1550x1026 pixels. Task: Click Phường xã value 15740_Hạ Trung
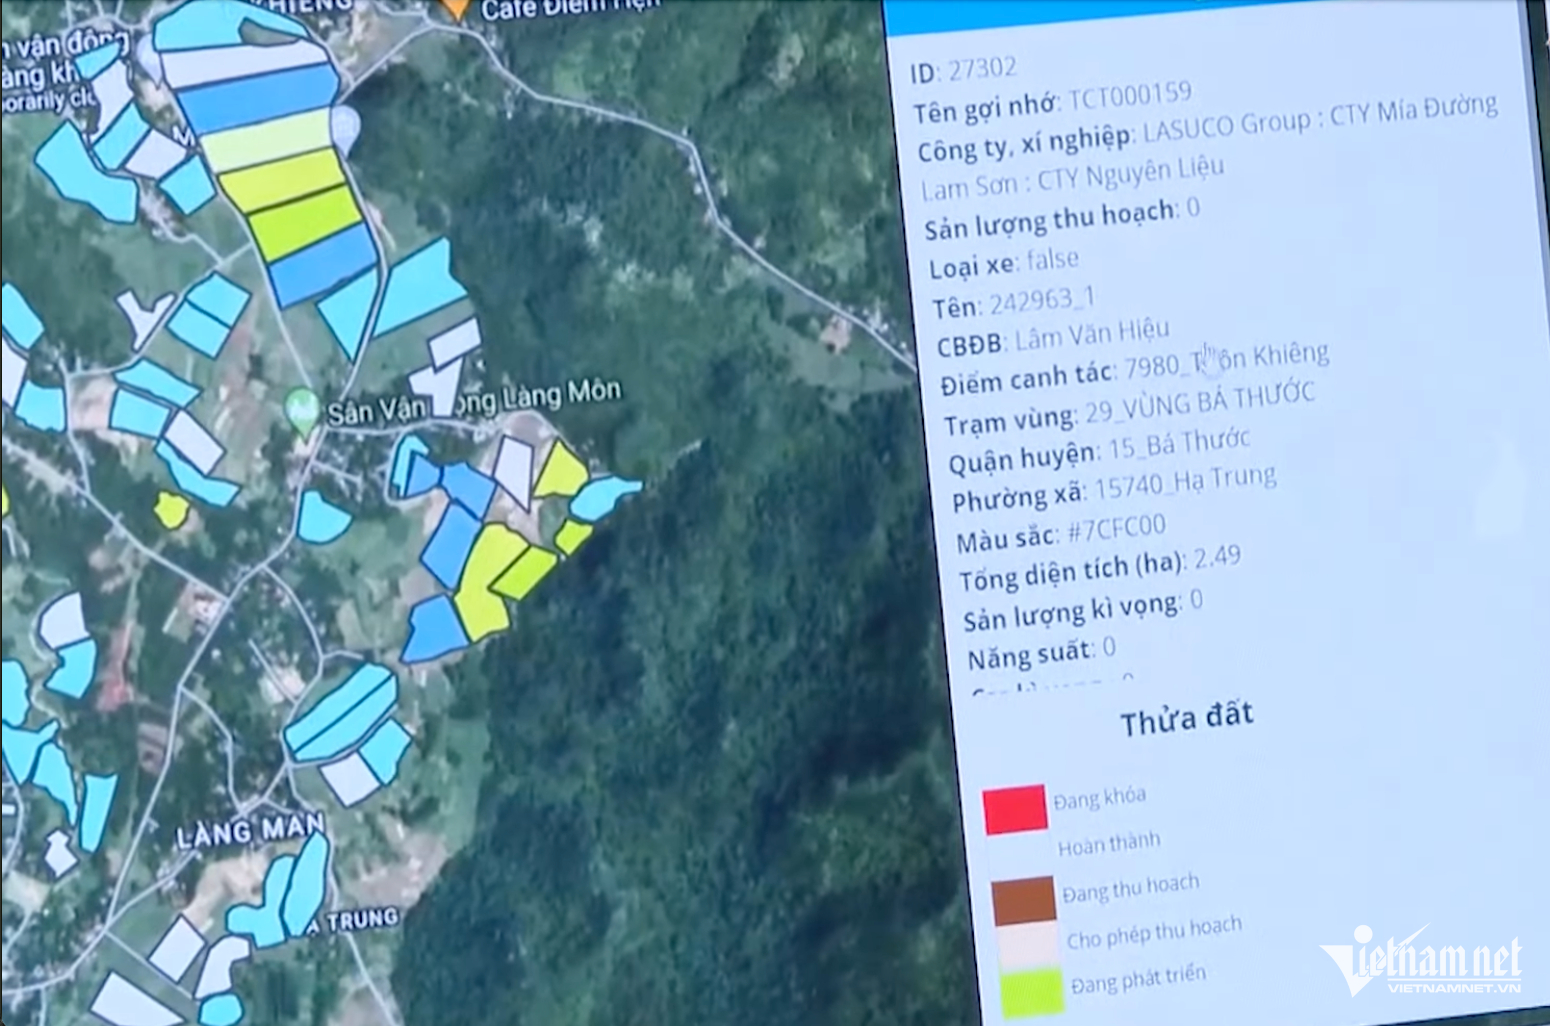[1185, 483]
